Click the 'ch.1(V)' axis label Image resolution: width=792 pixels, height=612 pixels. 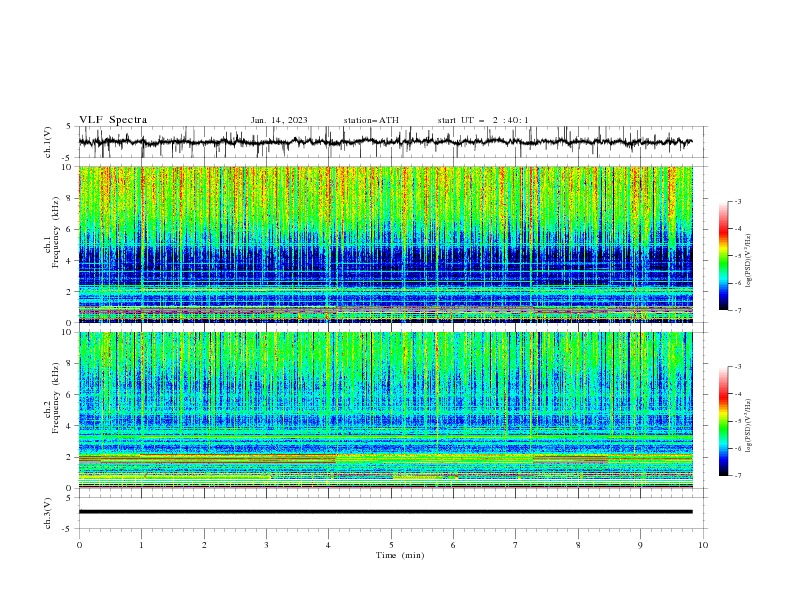48,142
